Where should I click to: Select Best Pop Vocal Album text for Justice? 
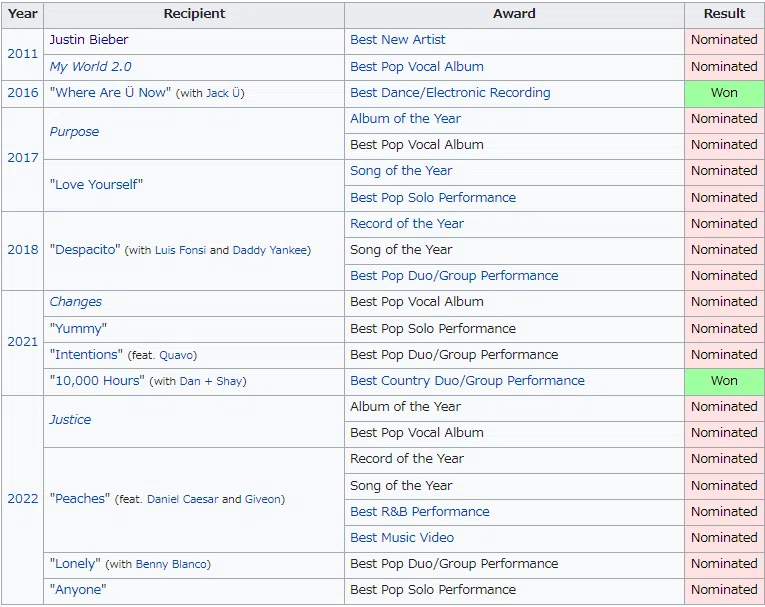(x=417, y=433)
